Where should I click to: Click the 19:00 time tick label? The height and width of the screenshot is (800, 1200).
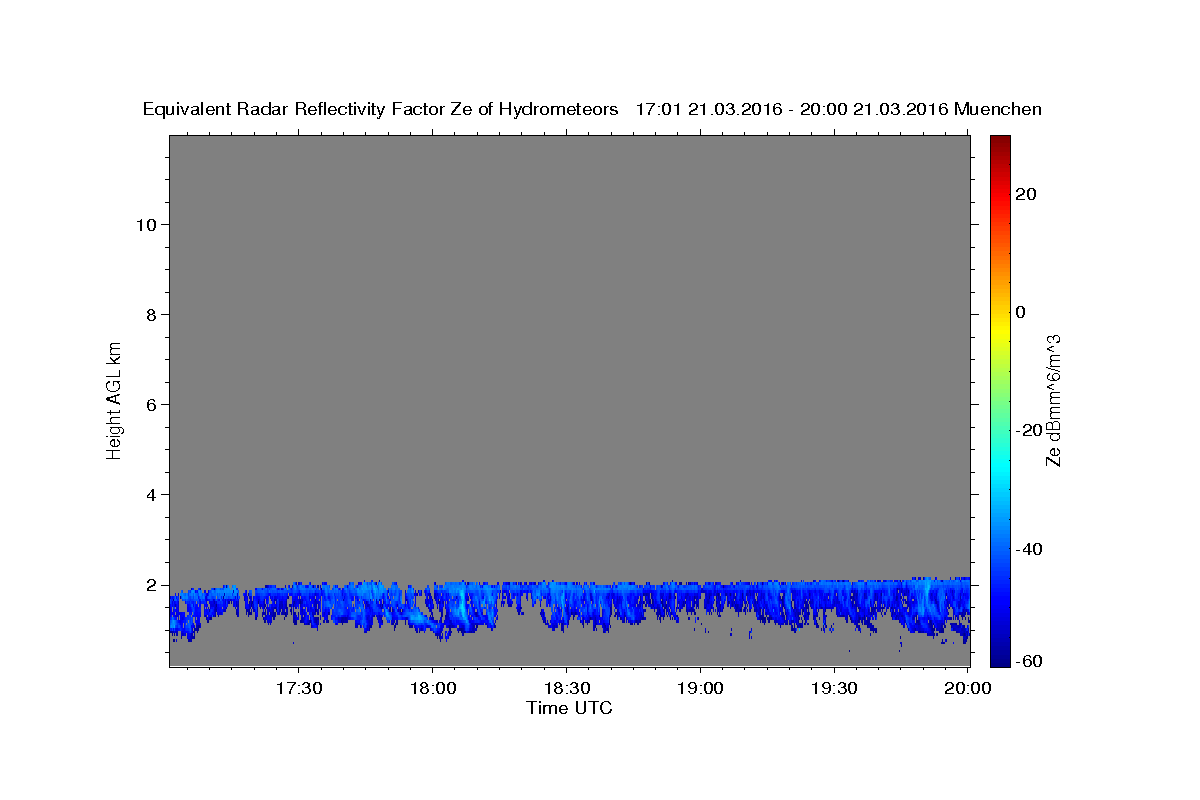[700, 688]
